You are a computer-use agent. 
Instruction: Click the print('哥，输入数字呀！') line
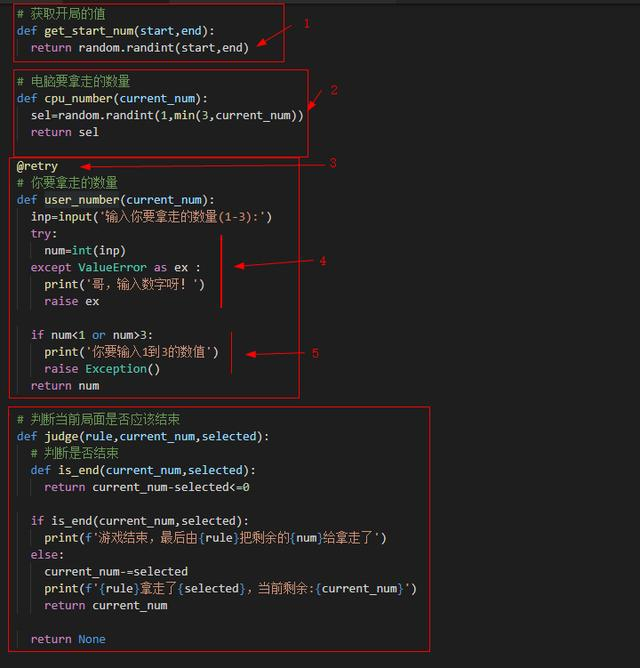(x=124, y=284)
